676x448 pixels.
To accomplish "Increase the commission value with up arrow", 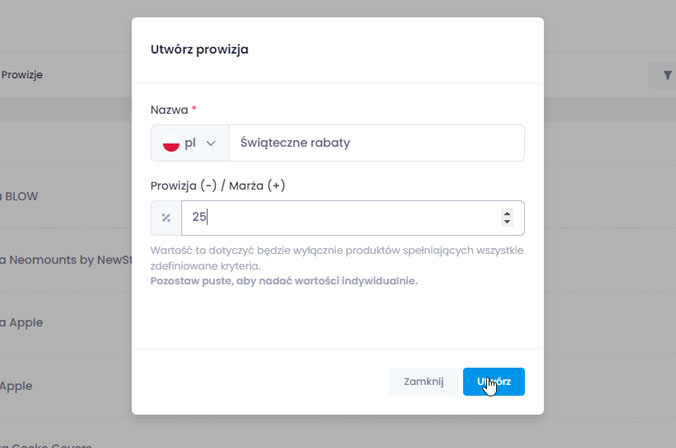I will point(507,212).
